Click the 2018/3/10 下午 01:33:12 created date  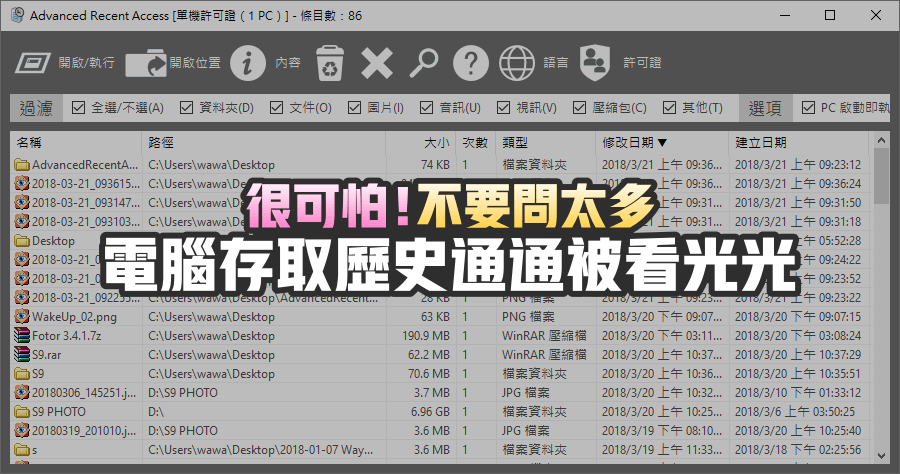798,393
